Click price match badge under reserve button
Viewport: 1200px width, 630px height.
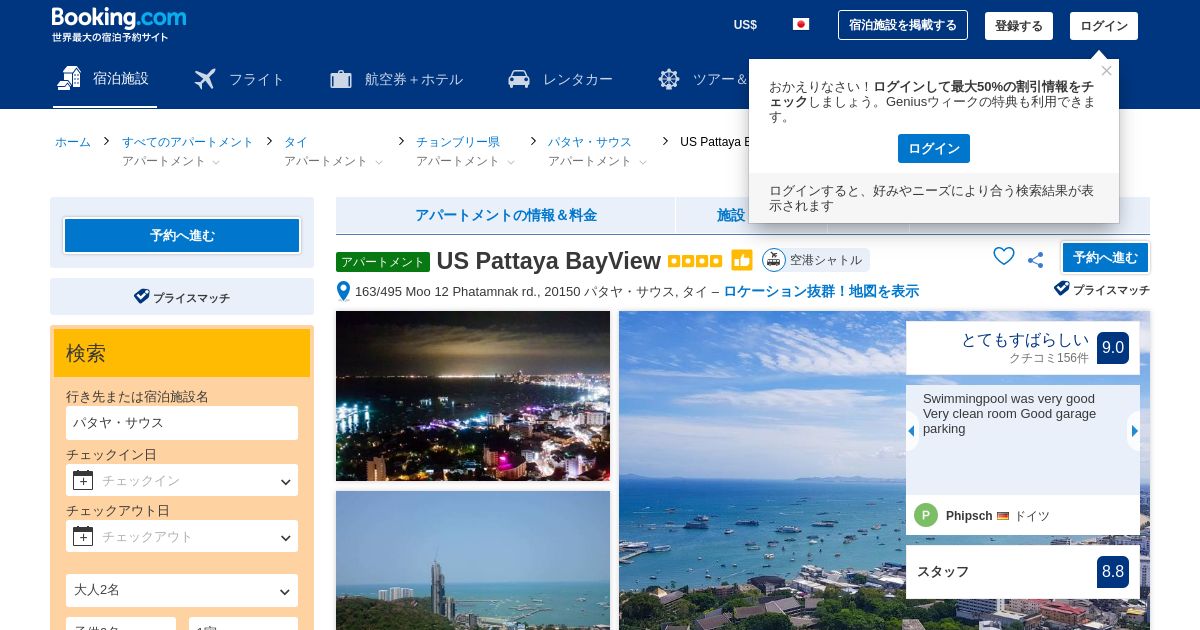pos(1102,289)
